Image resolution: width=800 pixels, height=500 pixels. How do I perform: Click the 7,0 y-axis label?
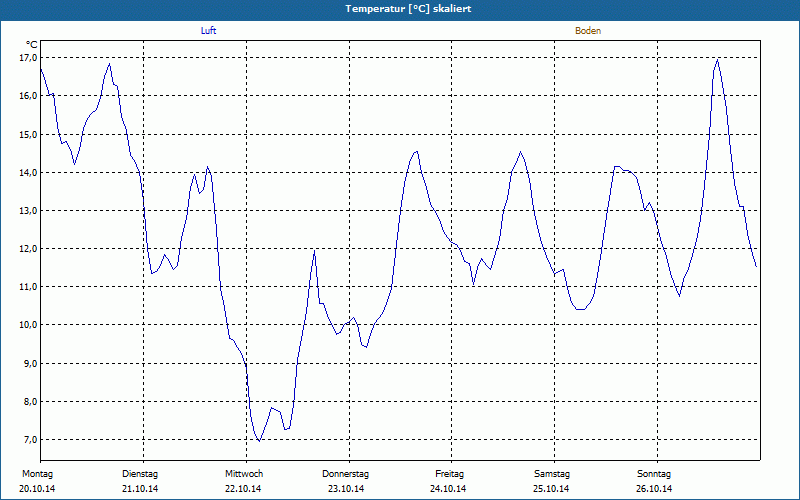tap(30, 440)
